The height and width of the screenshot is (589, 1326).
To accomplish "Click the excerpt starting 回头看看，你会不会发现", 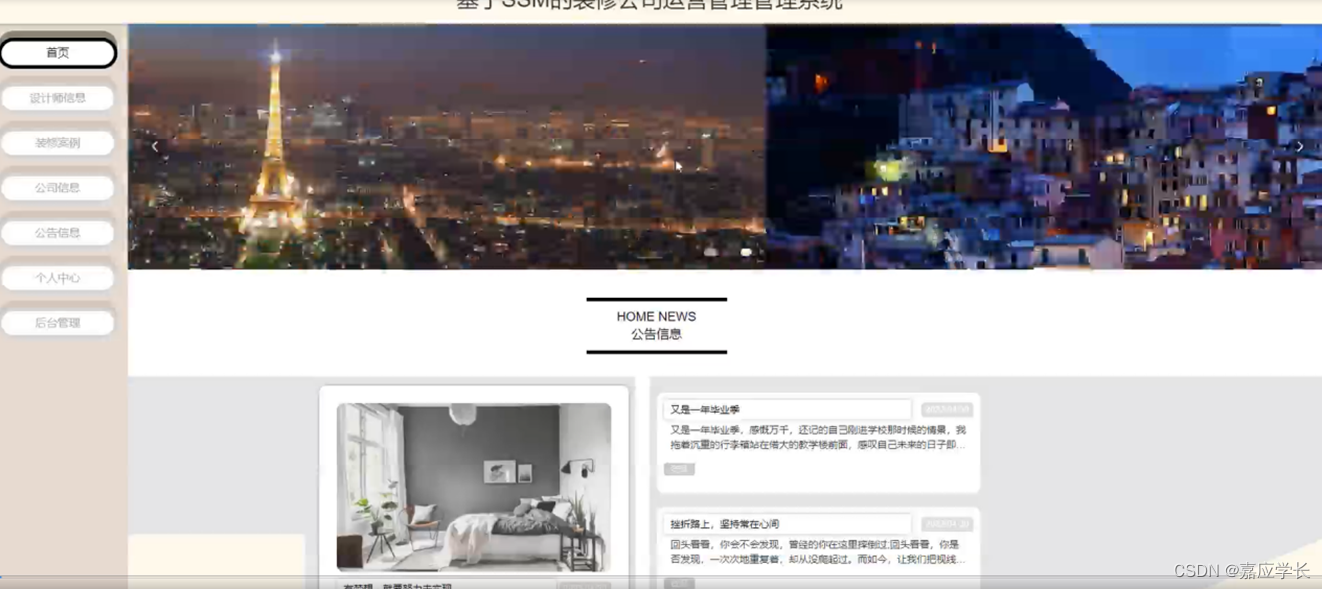I will (818, 552).
